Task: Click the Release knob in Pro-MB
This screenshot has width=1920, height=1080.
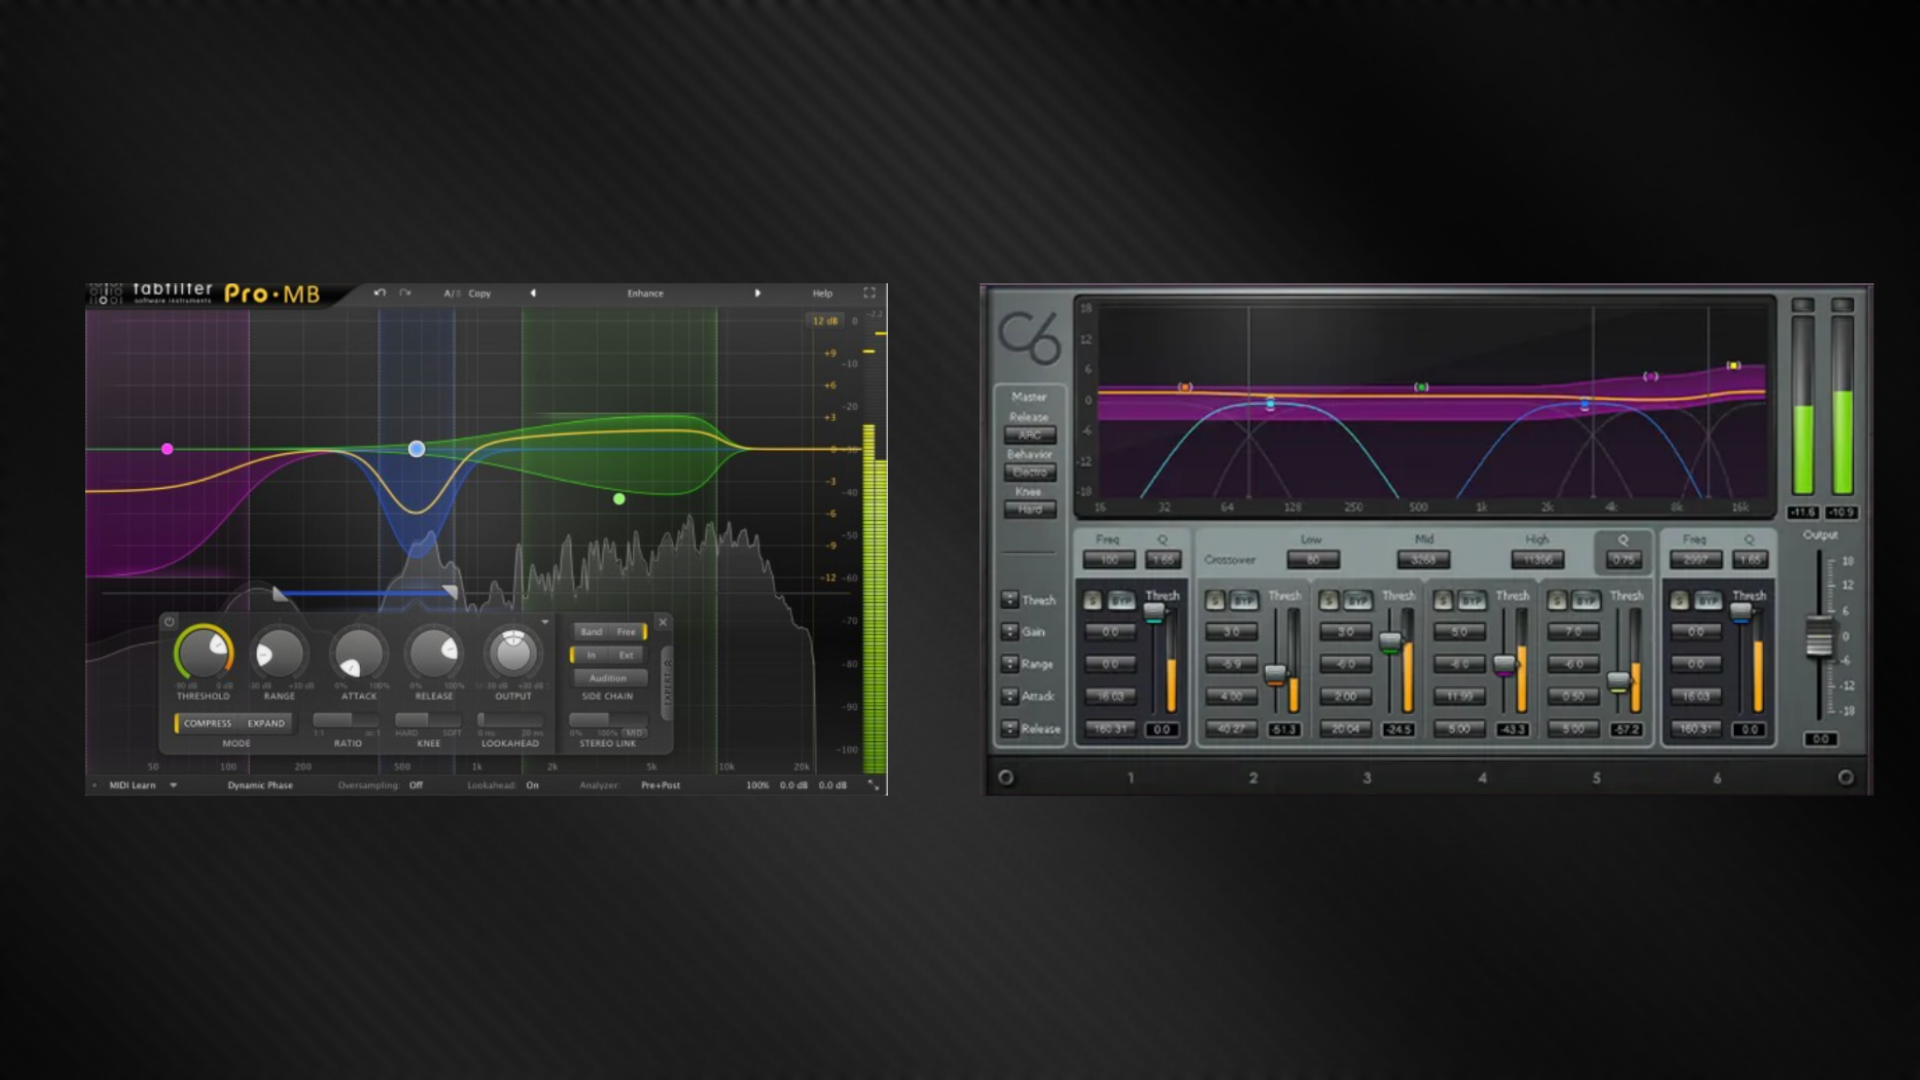Action: (x=434, y=654)
